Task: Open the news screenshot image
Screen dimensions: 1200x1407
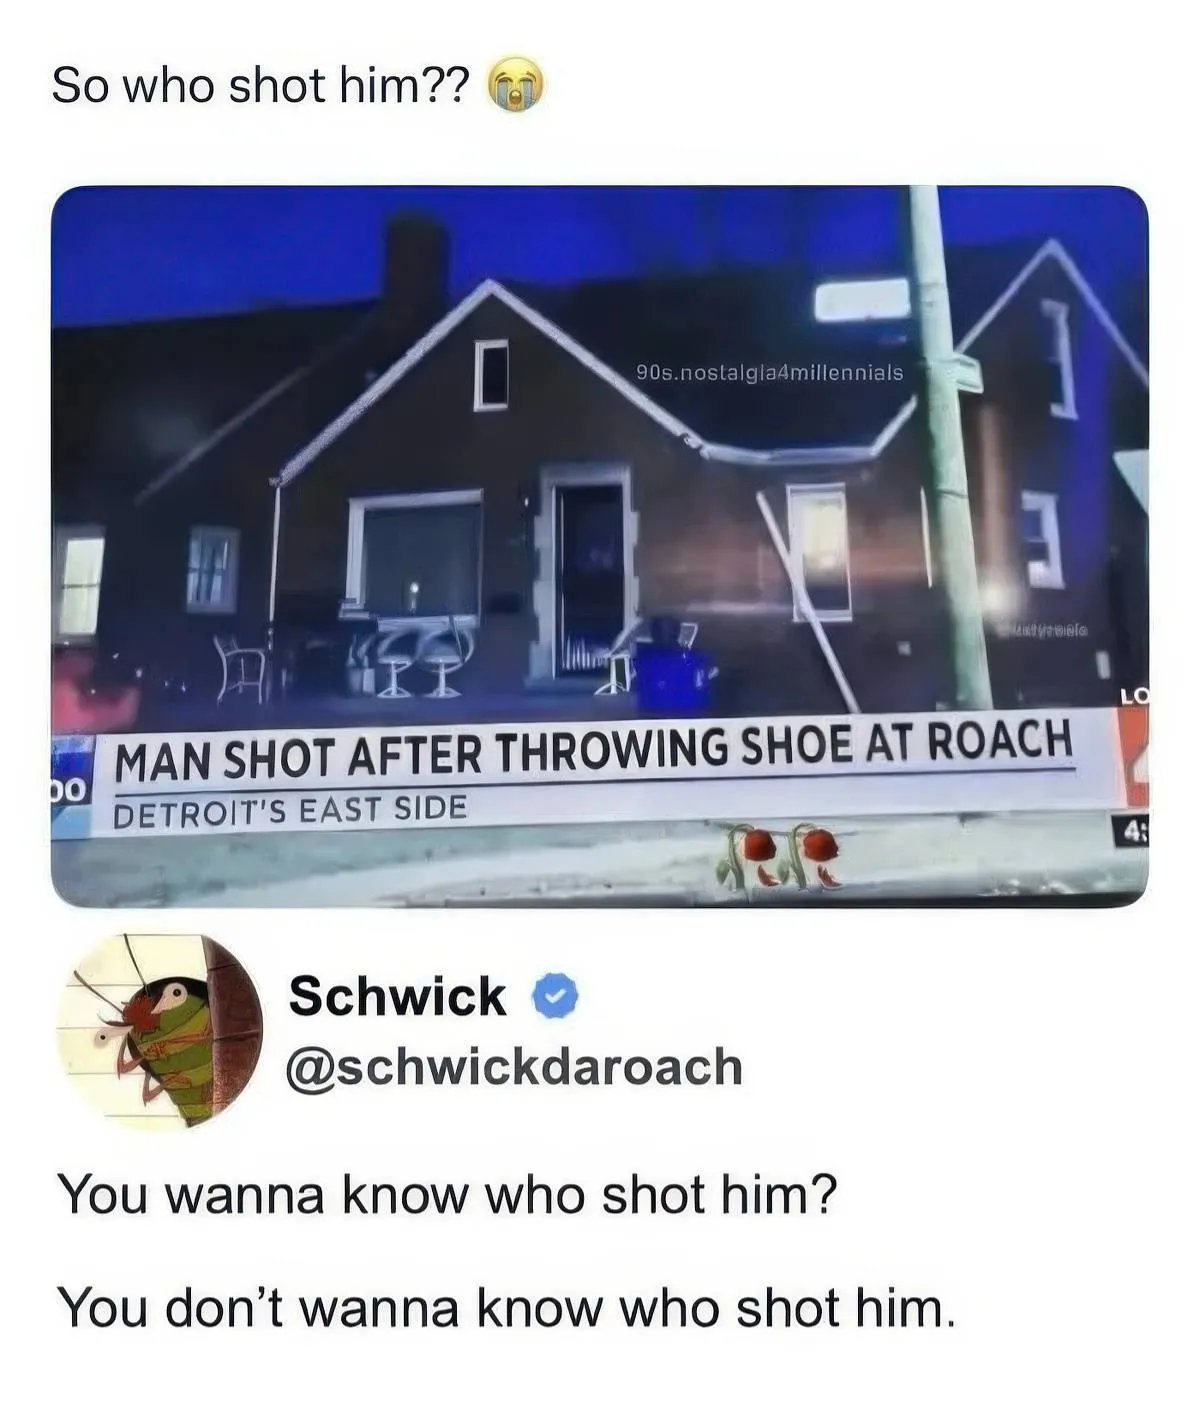Action: pos(599,546)
